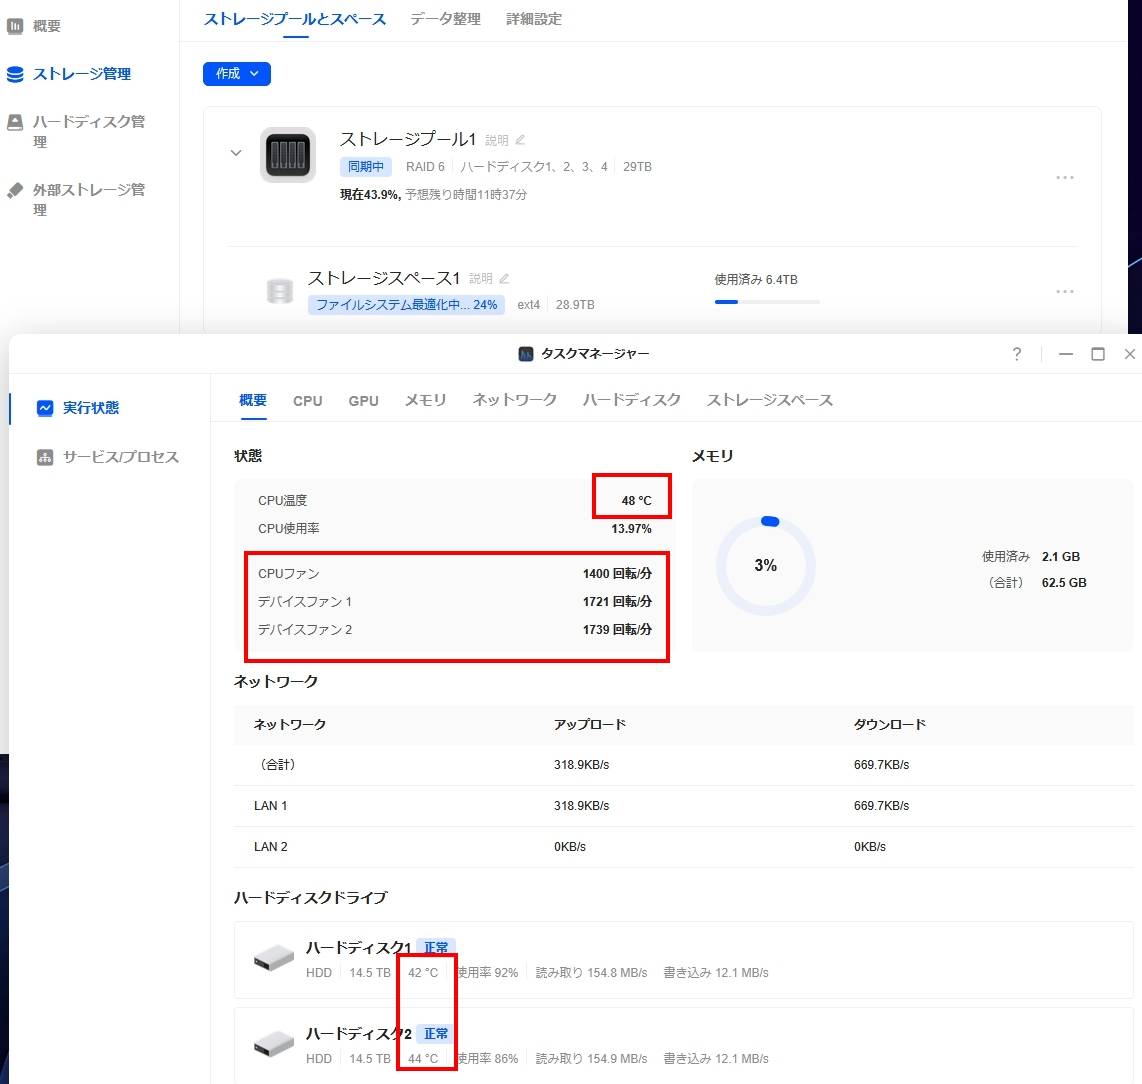Collapse Storage Pool 1 with the chevron
1142x1084 pixels.
pos(236,154)
